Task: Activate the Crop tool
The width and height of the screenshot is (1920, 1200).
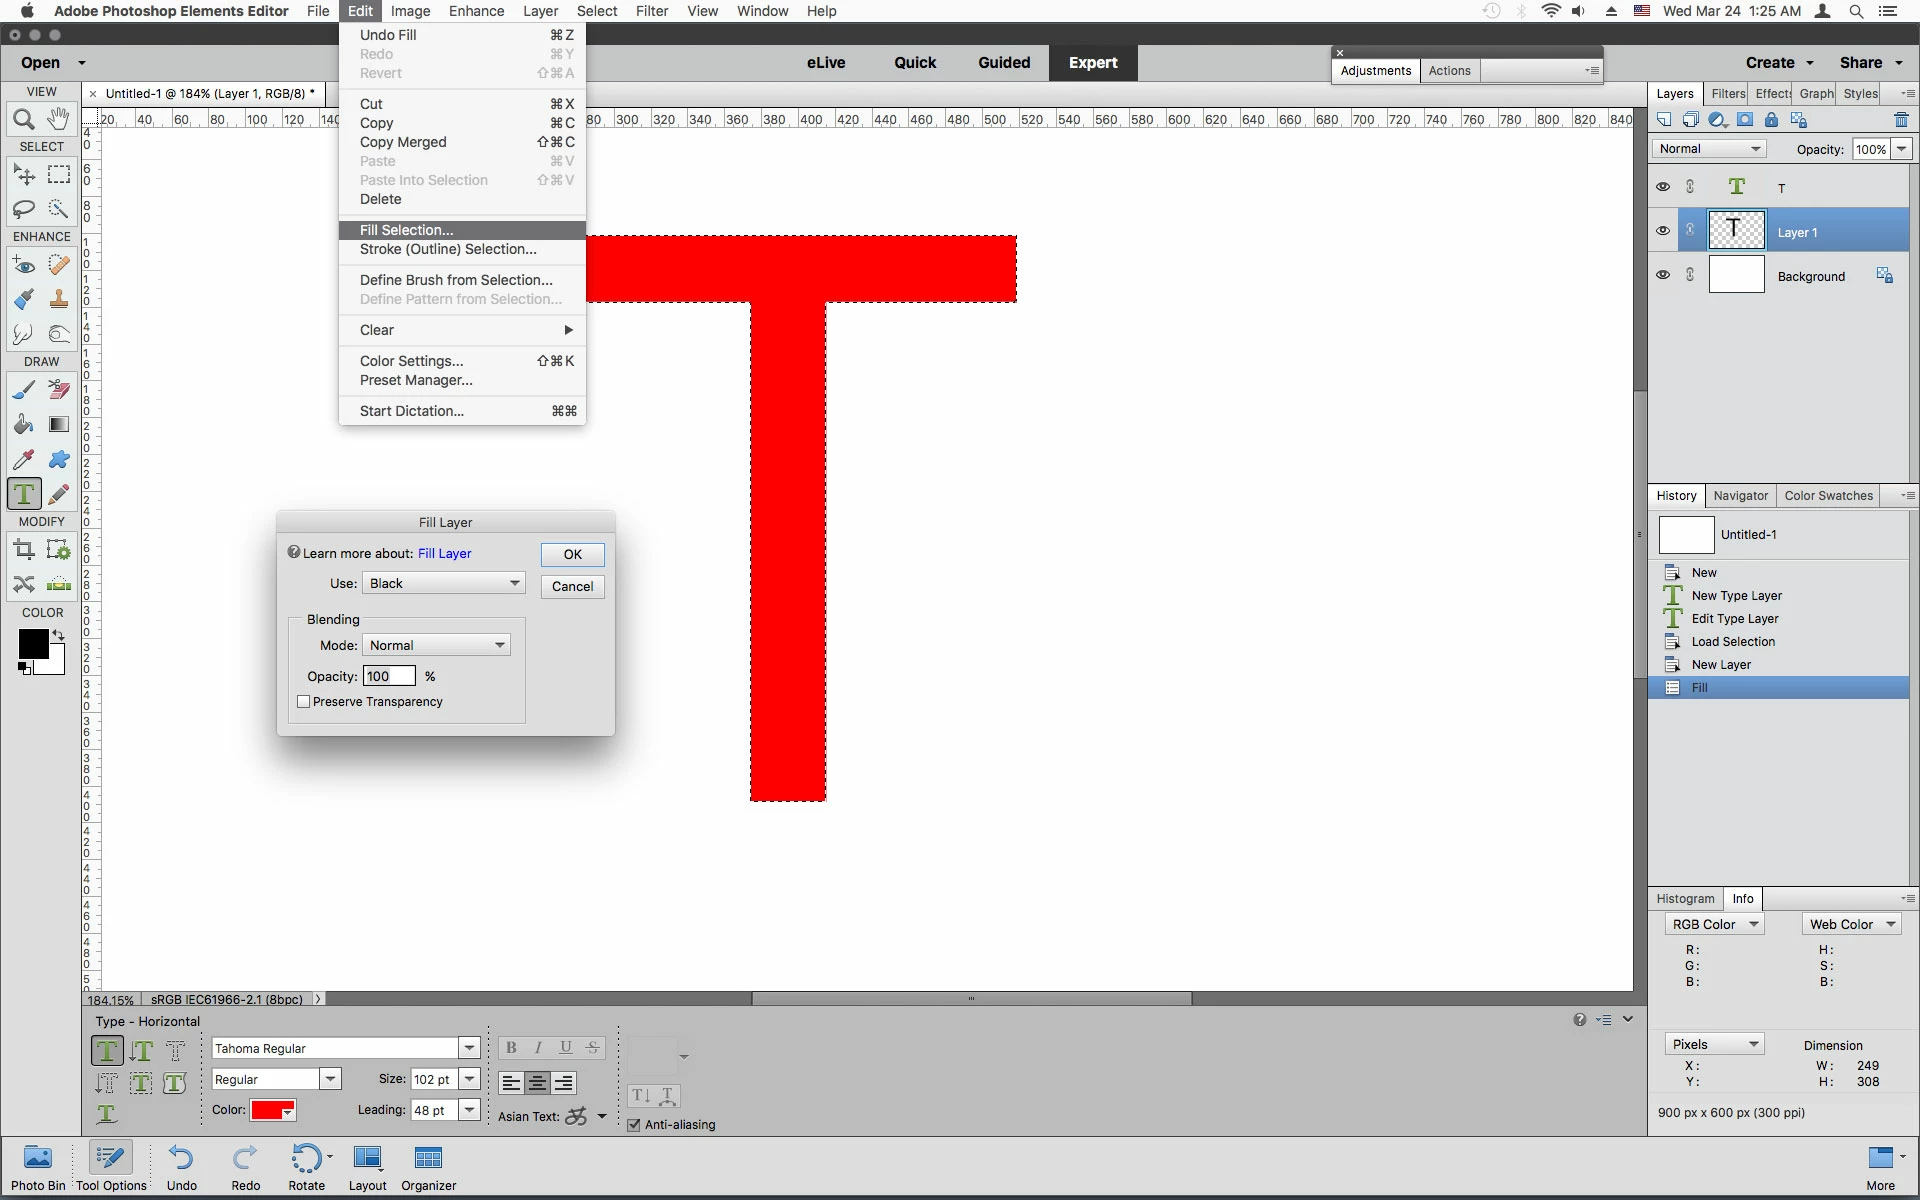Action: point(24,549)
